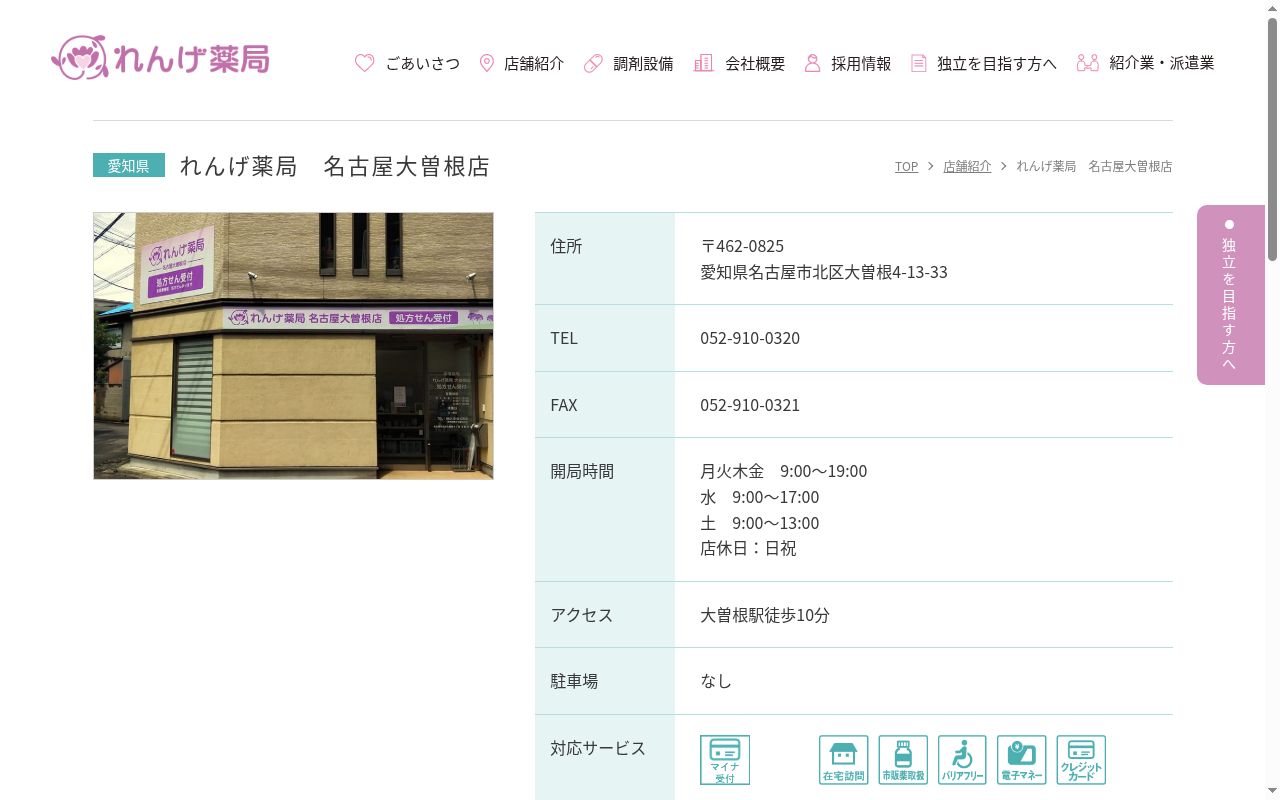This screenshot has height=800, width=1280.
Task: Click the 在宅訪問 service icon
Action: 844,760
